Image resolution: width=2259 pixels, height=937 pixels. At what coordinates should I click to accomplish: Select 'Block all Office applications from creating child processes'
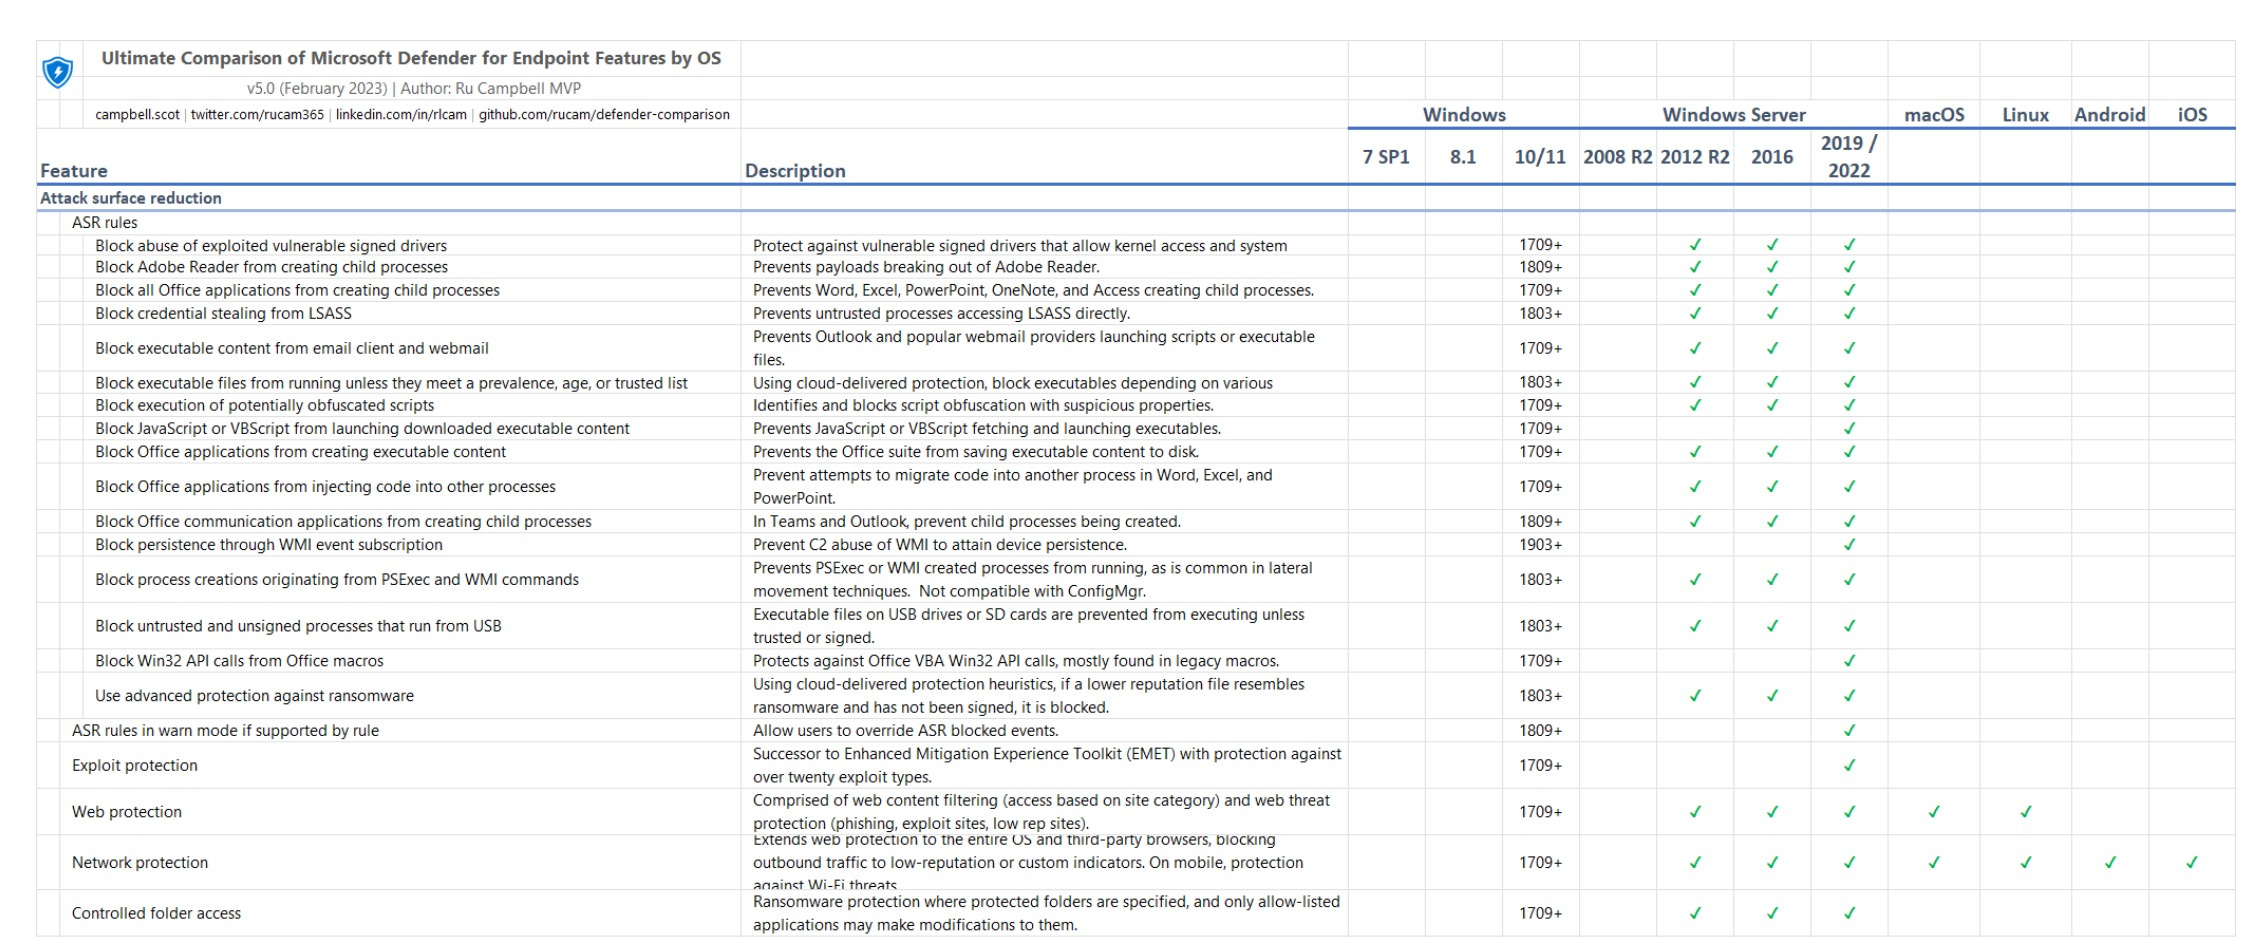pyautogui.click(x=297, y=290)
